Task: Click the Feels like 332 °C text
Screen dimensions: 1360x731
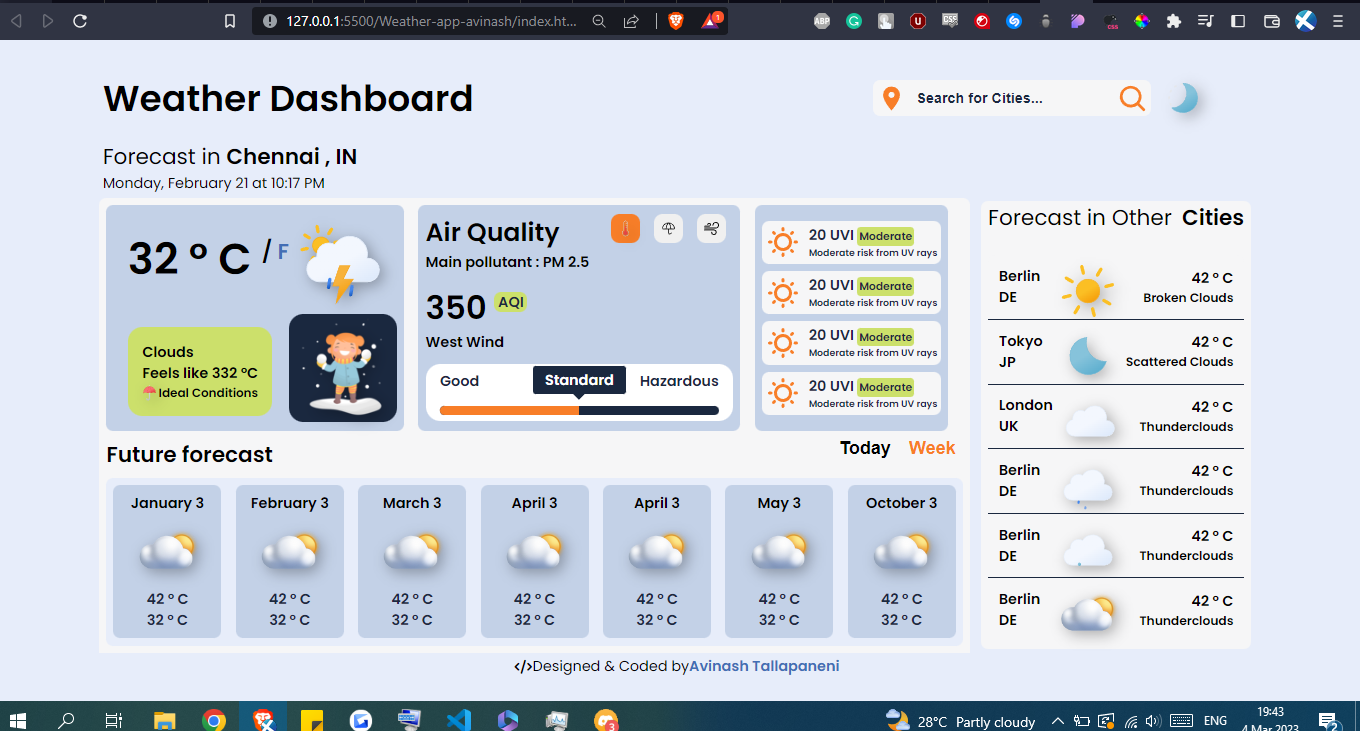Action: click(x=200, y=373)
